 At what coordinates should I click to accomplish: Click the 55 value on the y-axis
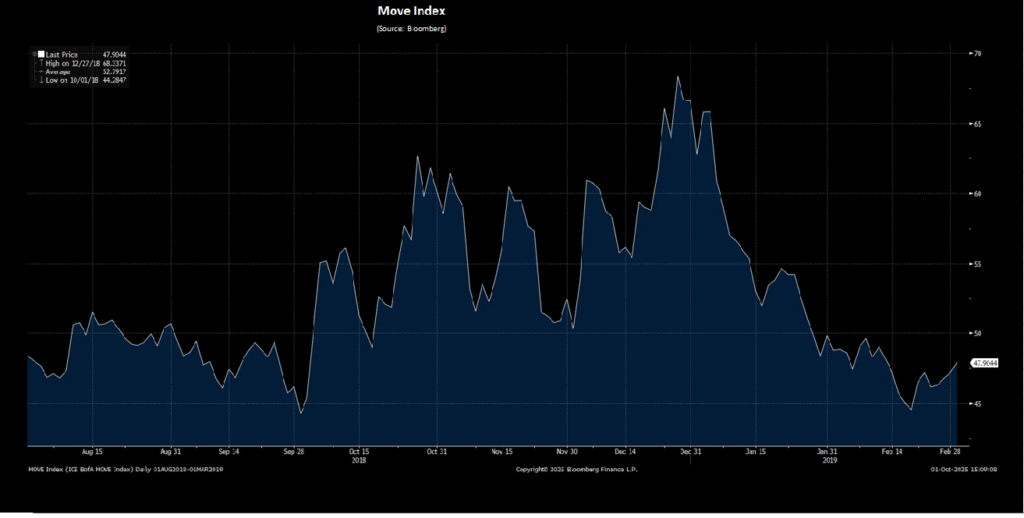(977, 263)
